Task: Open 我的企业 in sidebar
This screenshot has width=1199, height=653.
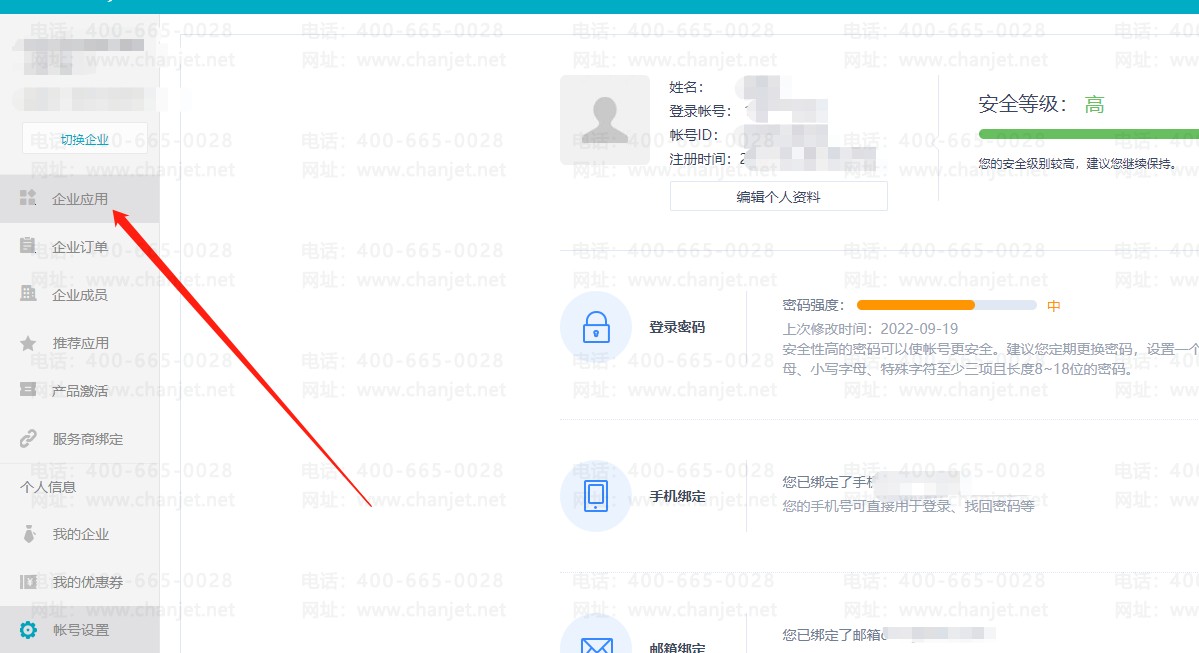Action: coord(80,534)
